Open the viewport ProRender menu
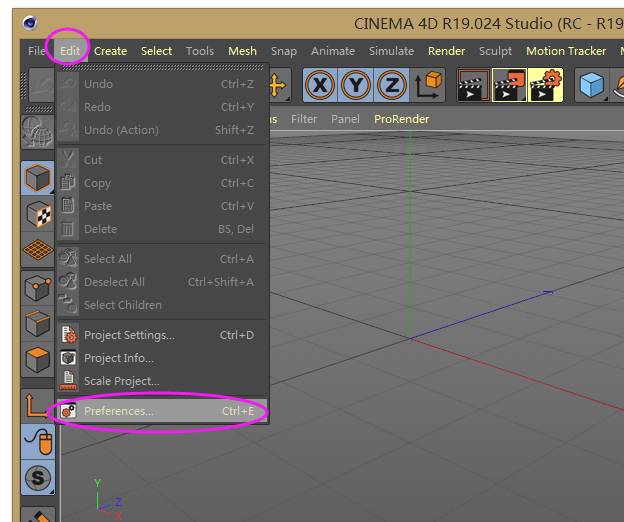The width and height of the screenshot is (624, 522). pos(402,119)
